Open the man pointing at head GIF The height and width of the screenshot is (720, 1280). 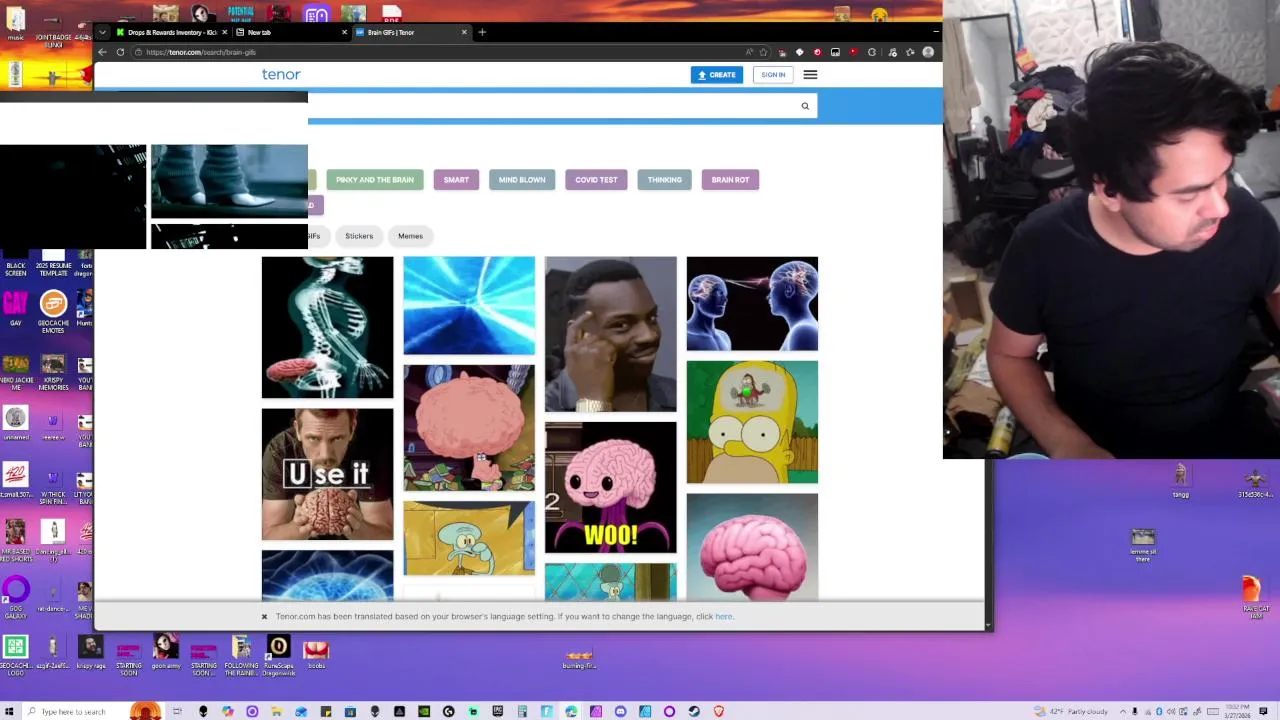[x=610, y=334]
